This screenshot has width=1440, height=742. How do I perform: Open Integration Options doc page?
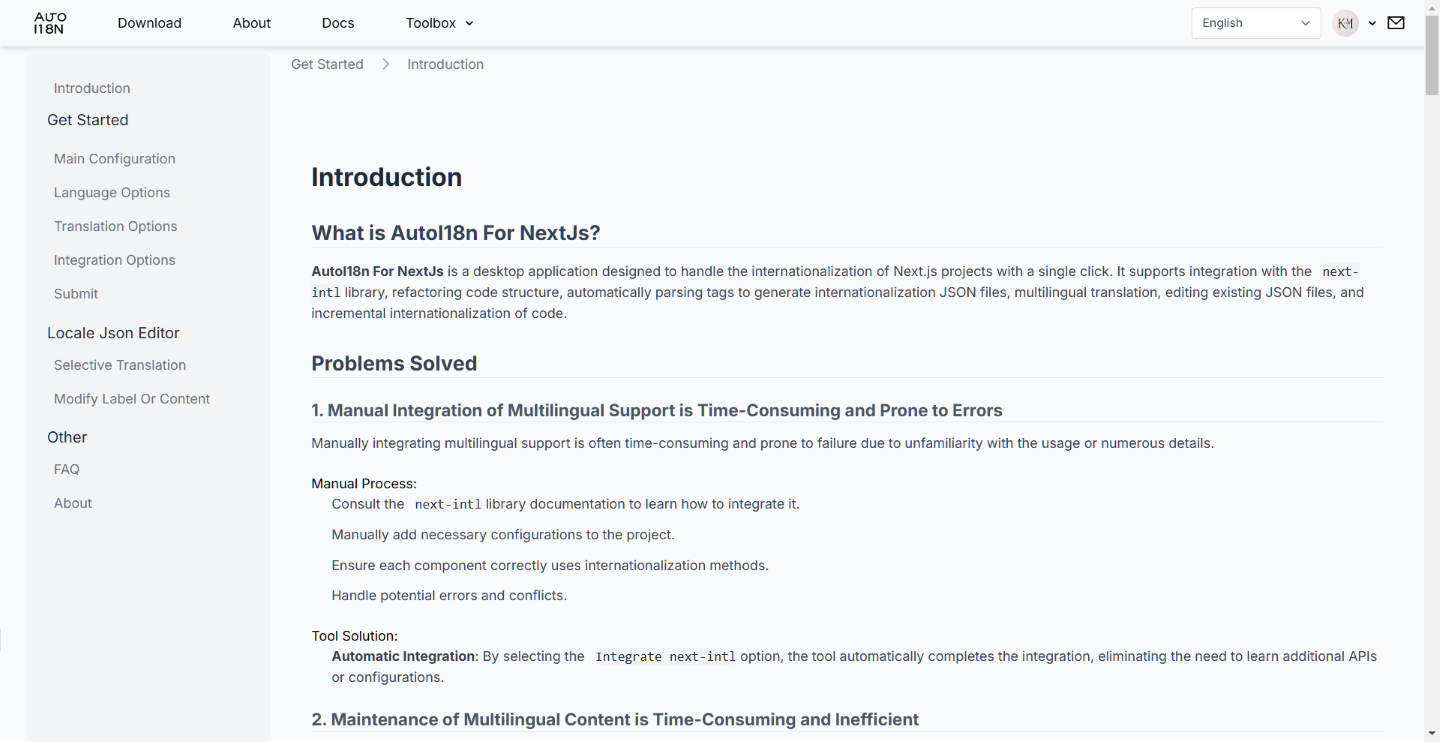point(114,260)
